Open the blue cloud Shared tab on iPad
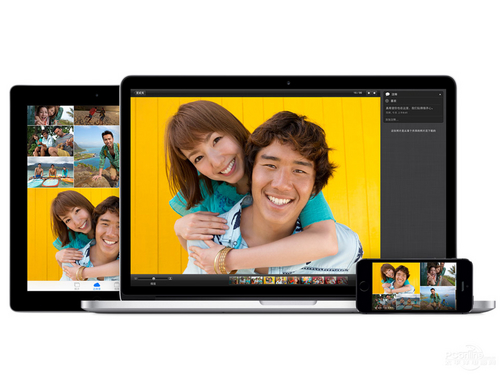 coord(97,285)
